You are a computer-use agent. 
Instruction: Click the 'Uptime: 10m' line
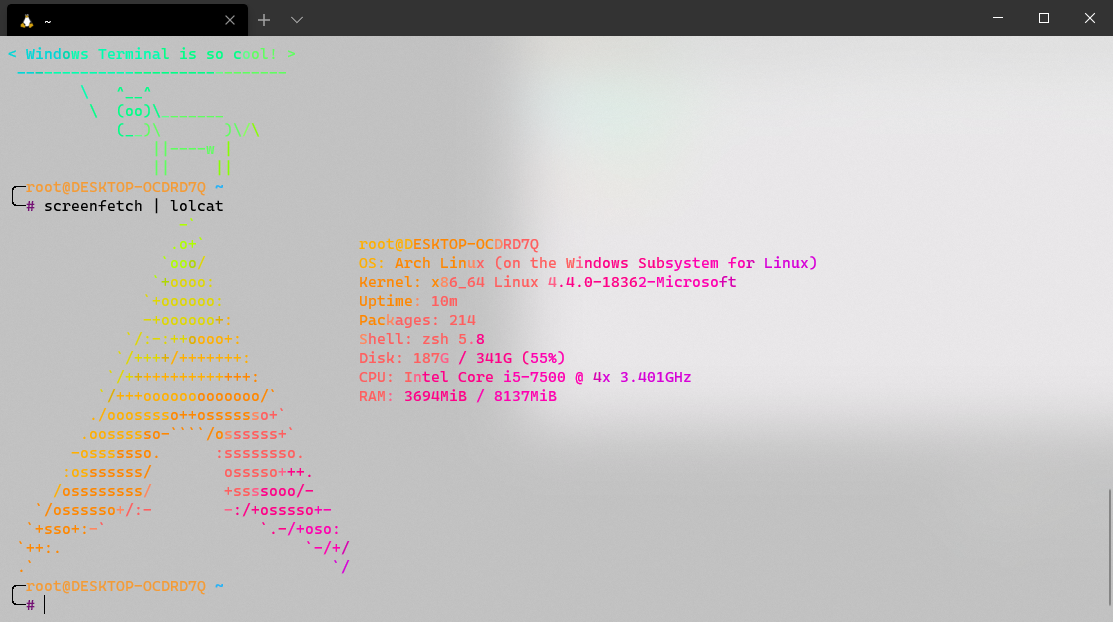[x=408, y=301]
